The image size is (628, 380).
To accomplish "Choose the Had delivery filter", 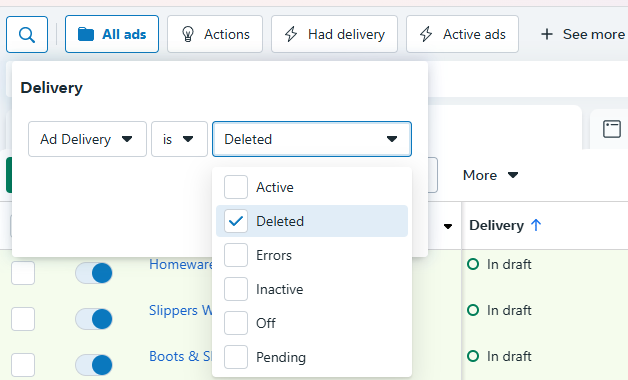I will [x=334, y=34].
